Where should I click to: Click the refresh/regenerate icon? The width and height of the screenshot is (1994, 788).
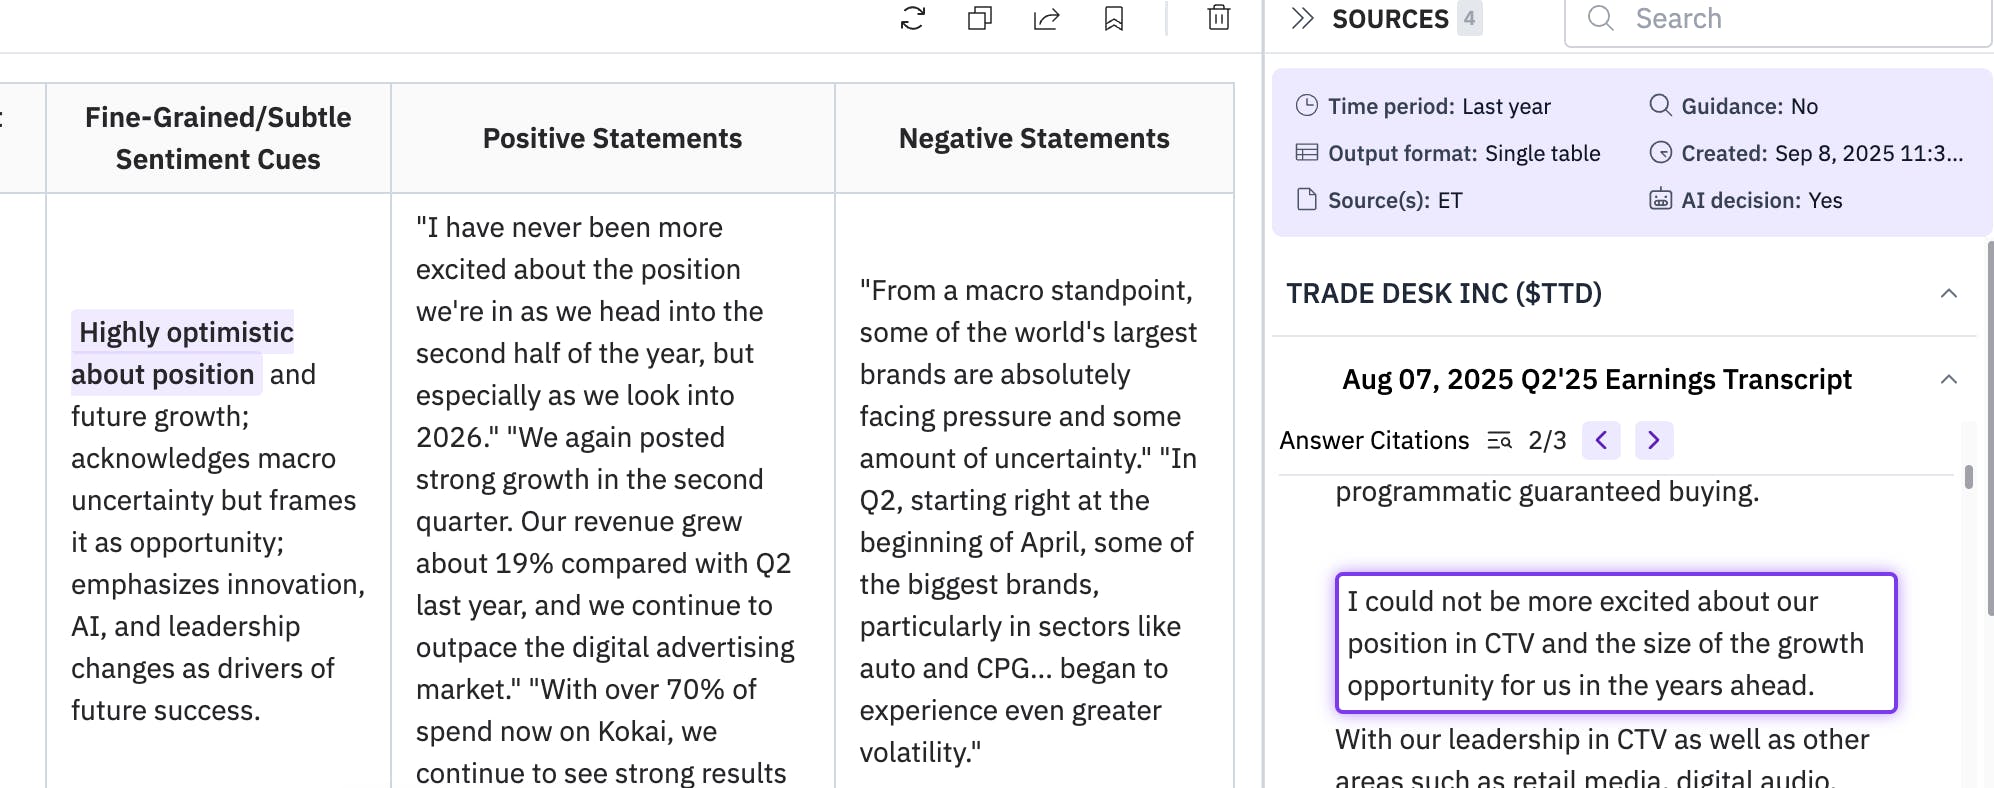tap(912, 18)
